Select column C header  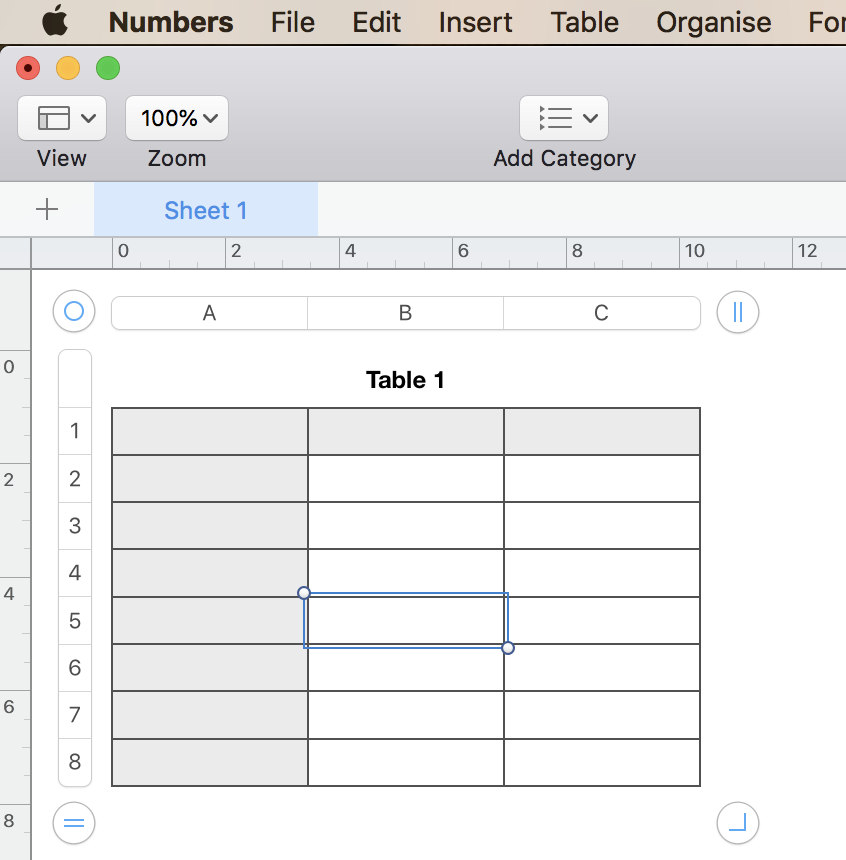click(601, 313)
